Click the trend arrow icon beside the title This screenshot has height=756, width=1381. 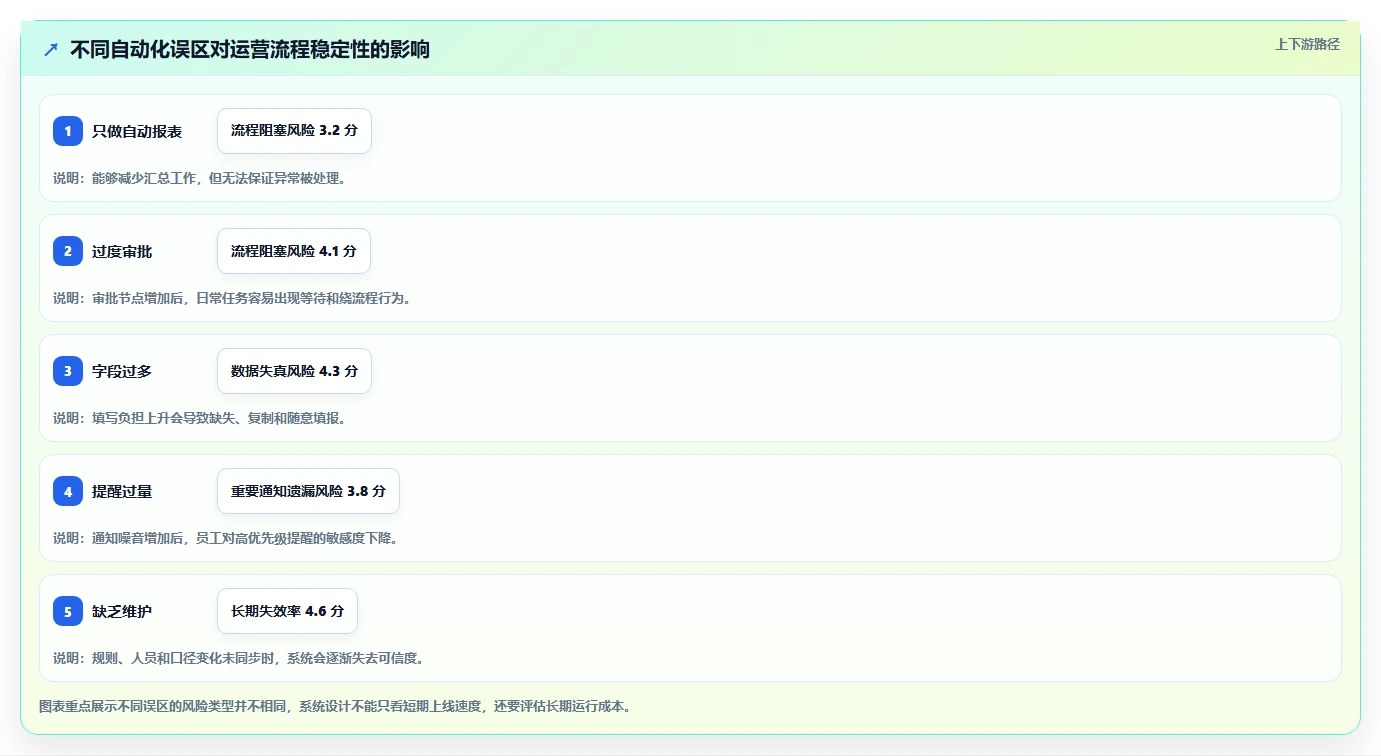51,49
